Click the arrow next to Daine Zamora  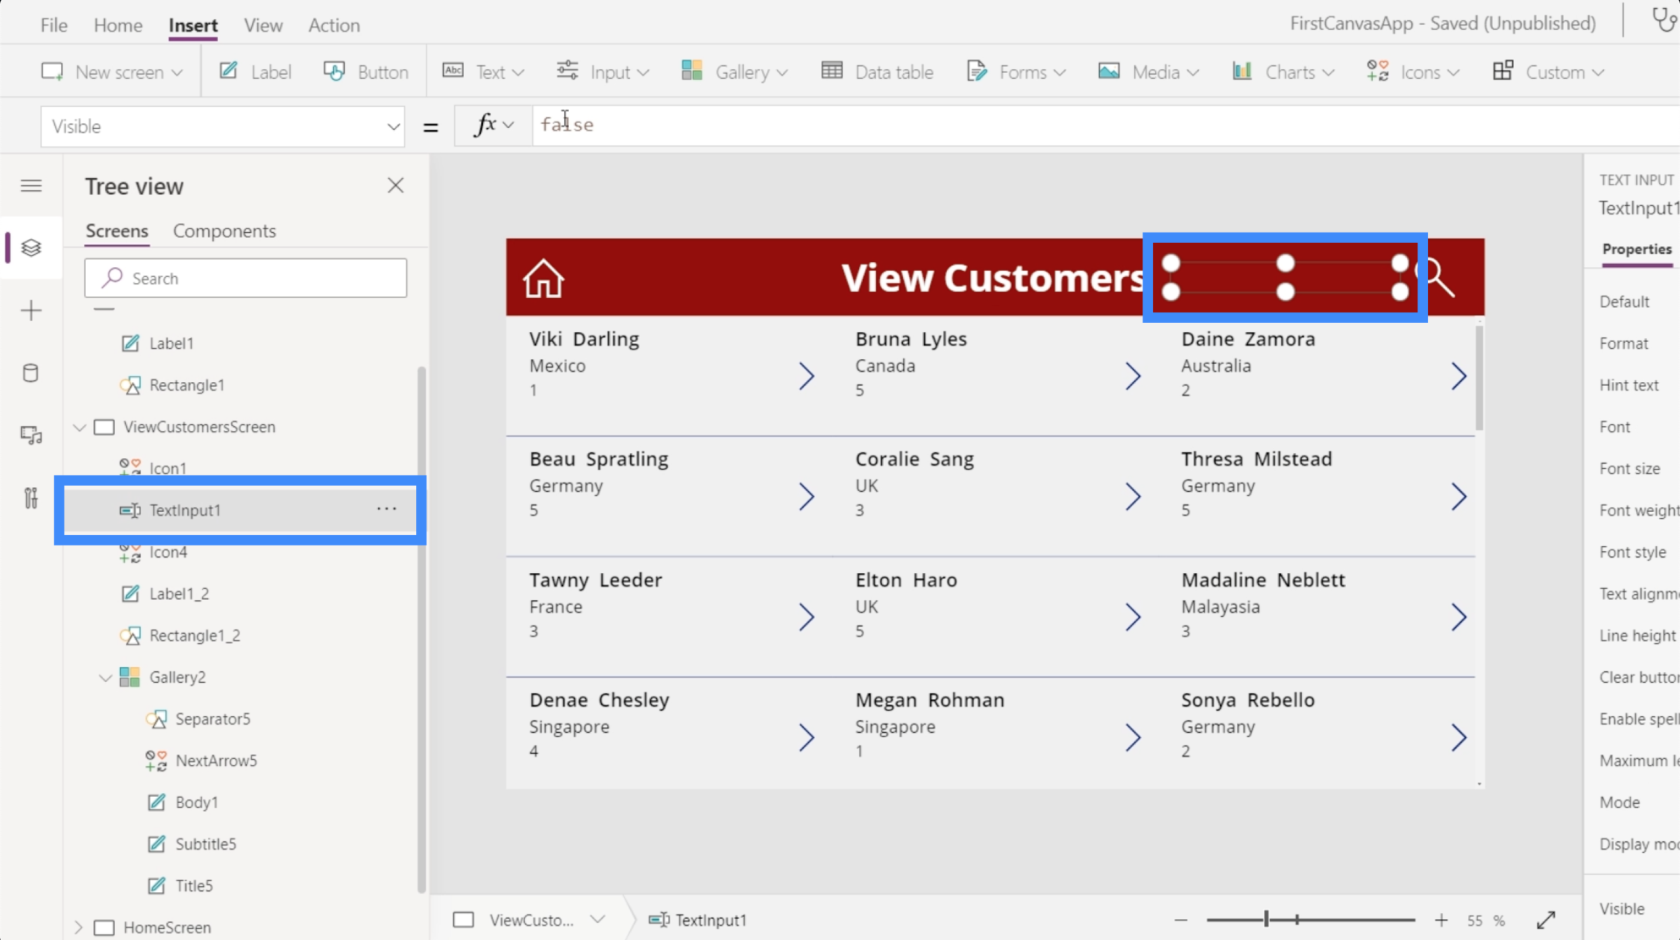pyautogui.click(x=1458, y=376)
